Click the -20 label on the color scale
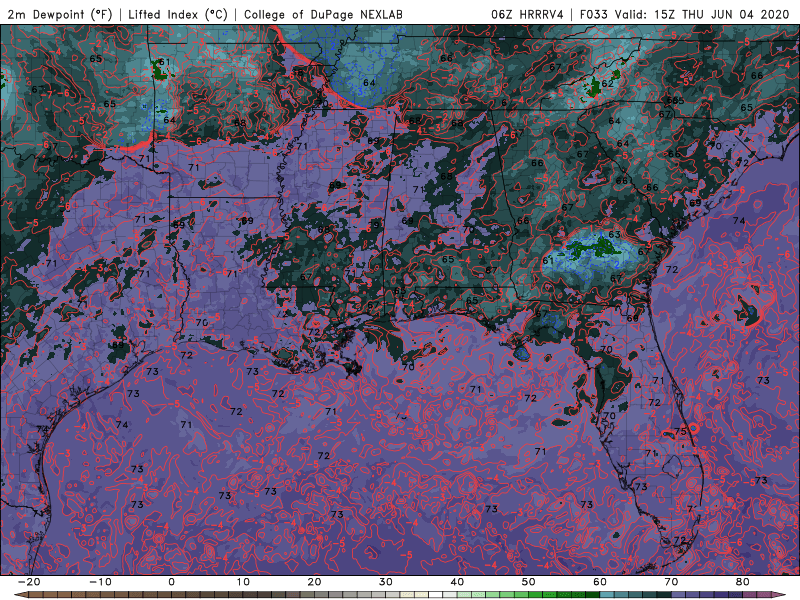 coord(28,582)
